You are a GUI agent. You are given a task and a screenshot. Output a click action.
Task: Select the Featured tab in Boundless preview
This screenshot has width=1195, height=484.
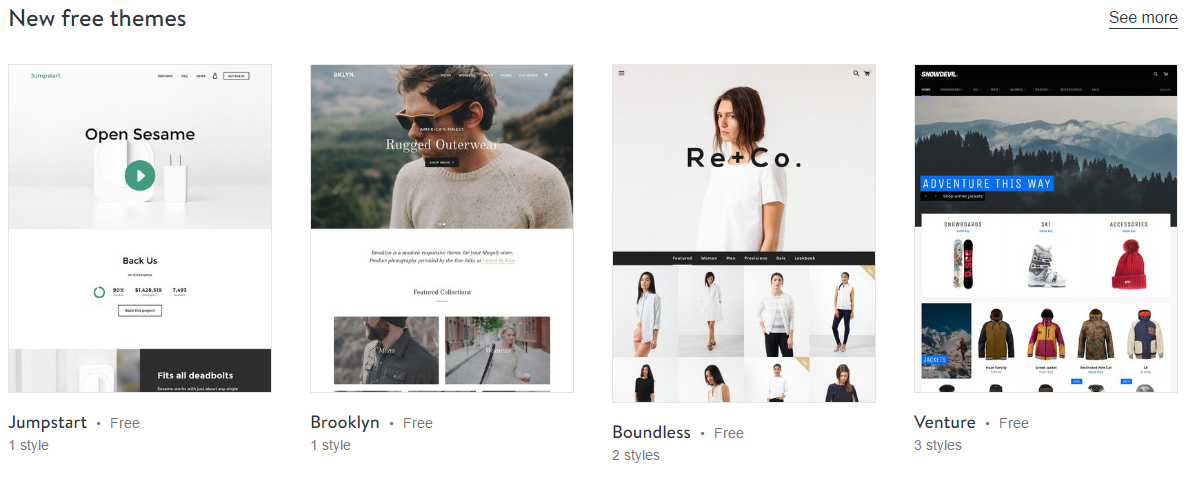[x=682, y=258]
